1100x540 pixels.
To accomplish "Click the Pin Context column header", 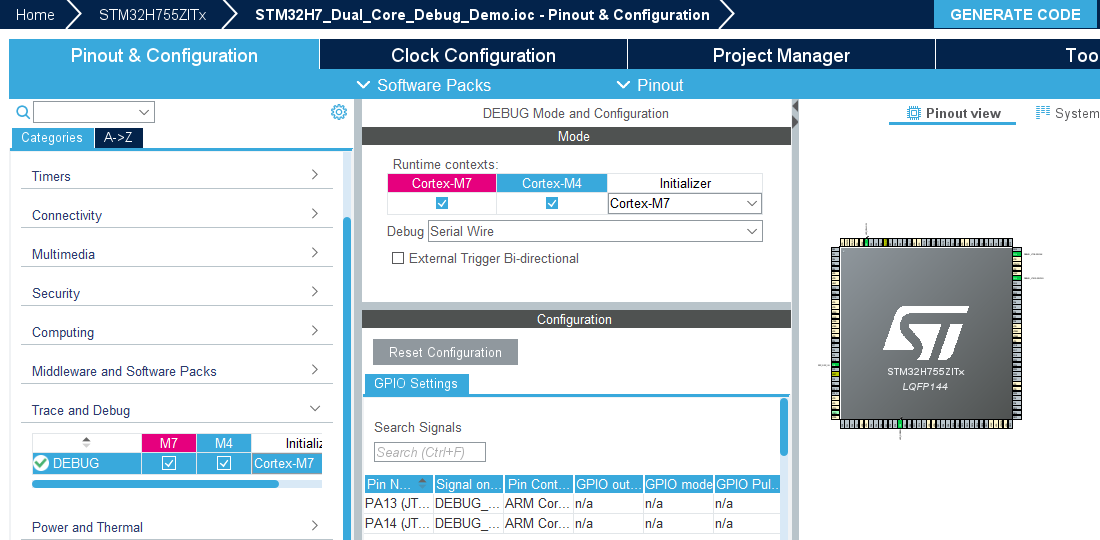I will (x=539, y=484).
